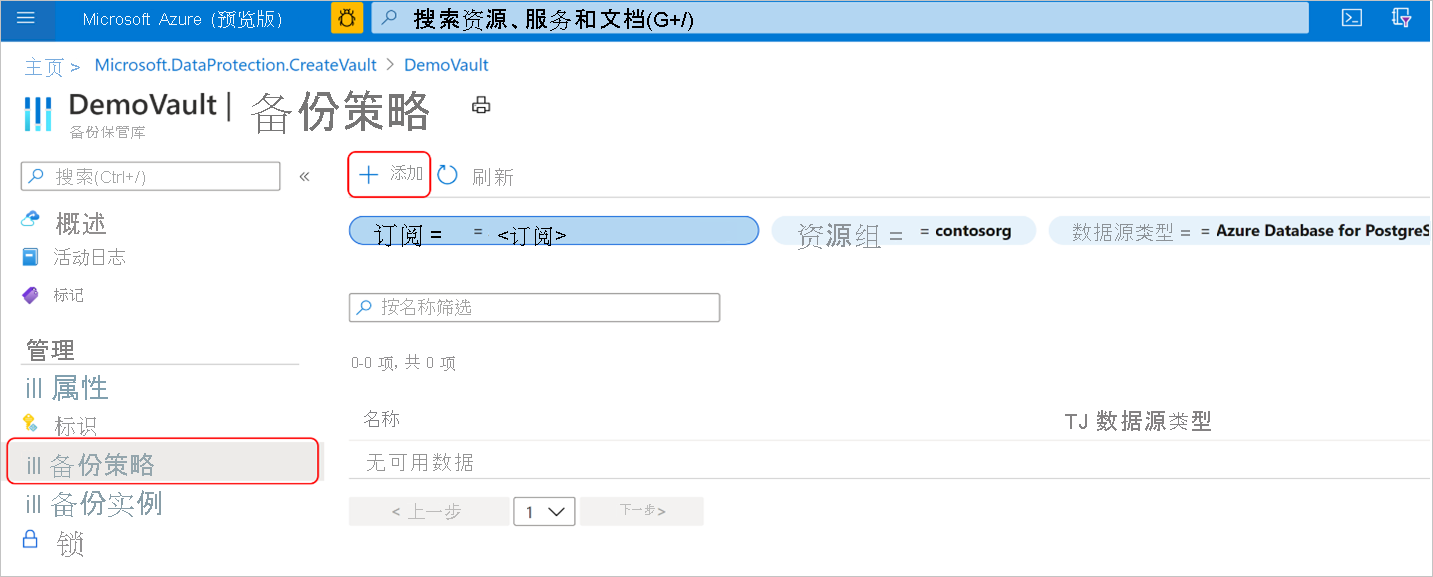
Task: Collapse the left navigation pane
Action: 304,177
